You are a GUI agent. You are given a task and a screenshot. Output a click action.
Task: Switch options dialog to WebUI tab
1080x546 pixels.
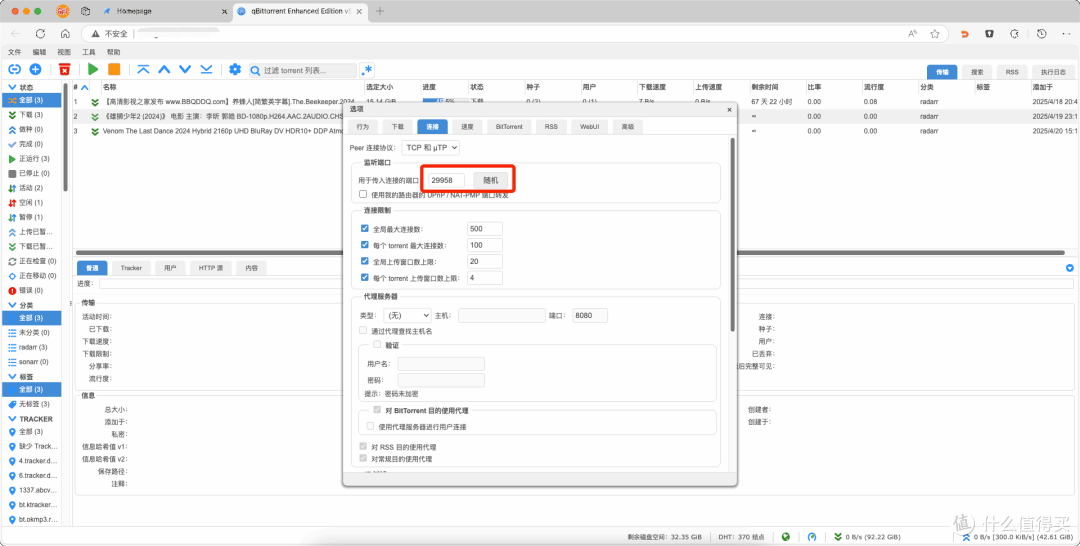pos(590,127)
